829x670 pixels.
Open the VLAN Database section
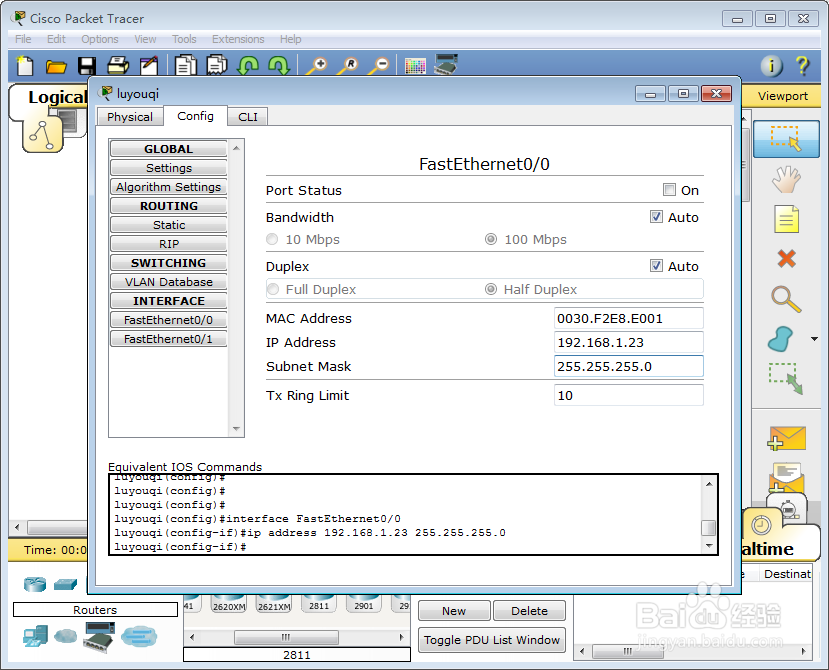tap(169, 282)
